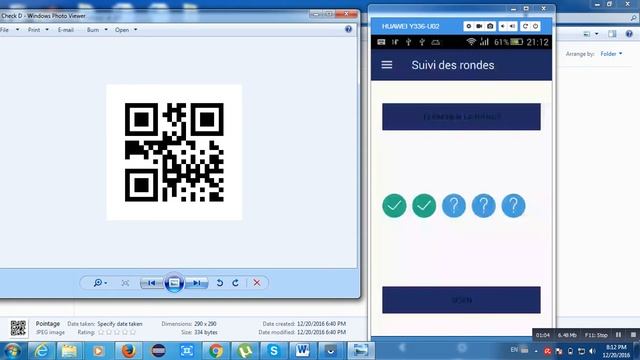Raise volume in the phone mirror toolbar
This screenshot has width=640, height=360.
tap(512, 26)
